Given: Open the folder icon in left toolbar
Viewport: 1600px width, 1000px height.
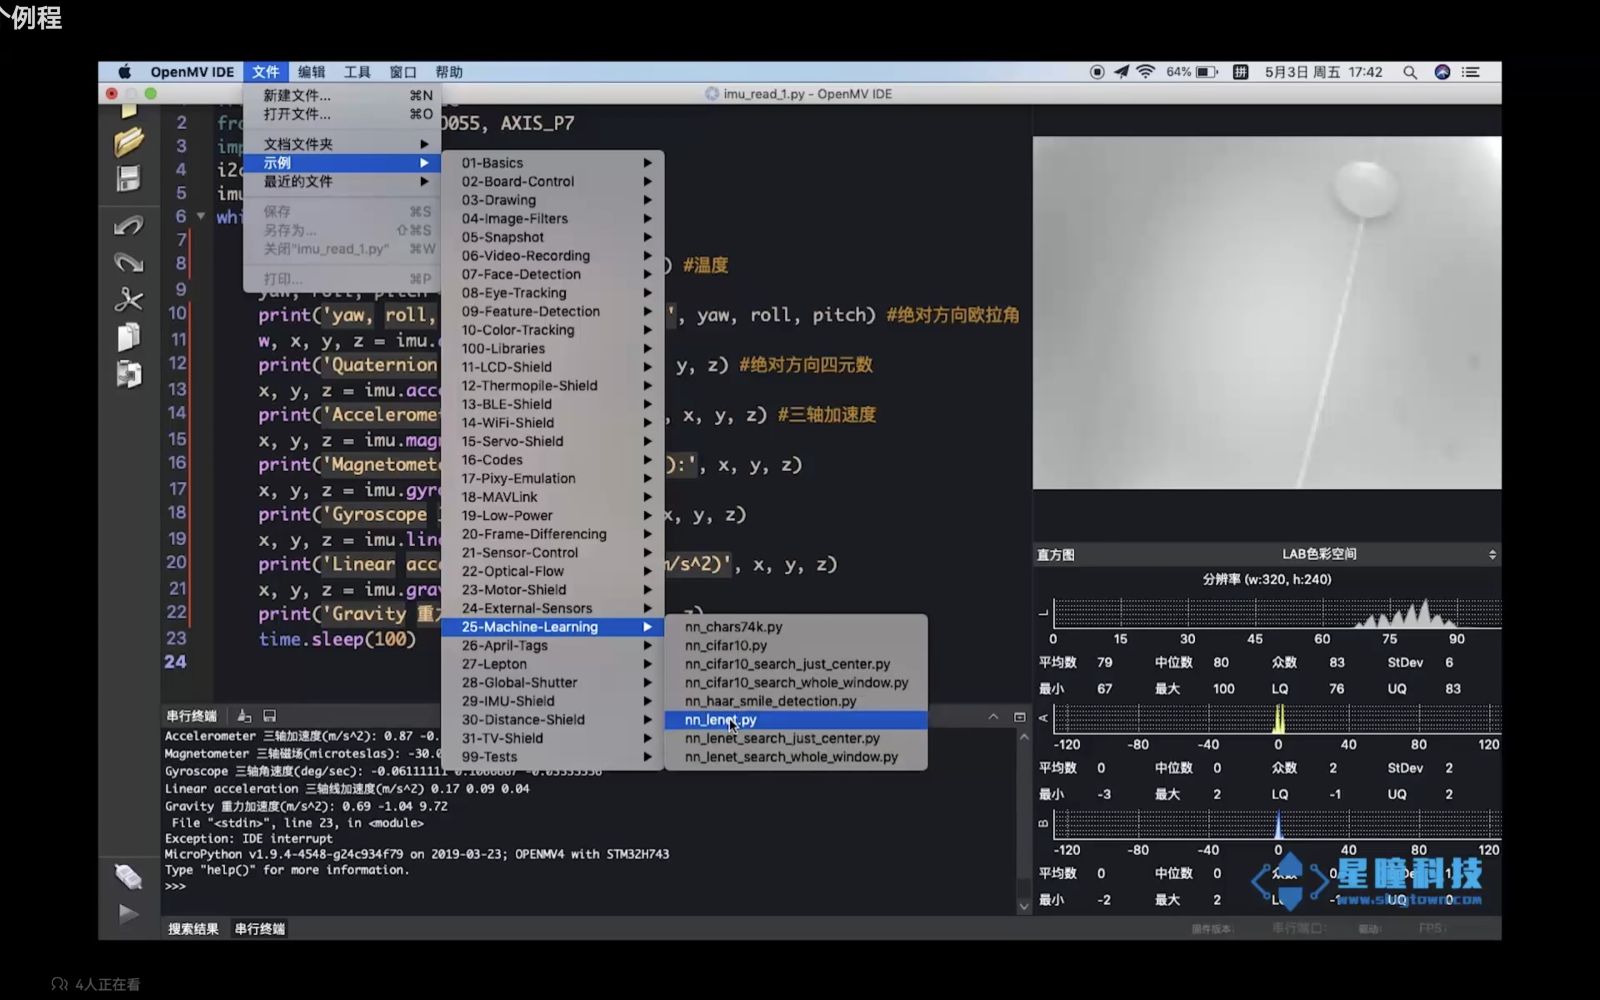Looking at the screenshot, I should point(129,142).
